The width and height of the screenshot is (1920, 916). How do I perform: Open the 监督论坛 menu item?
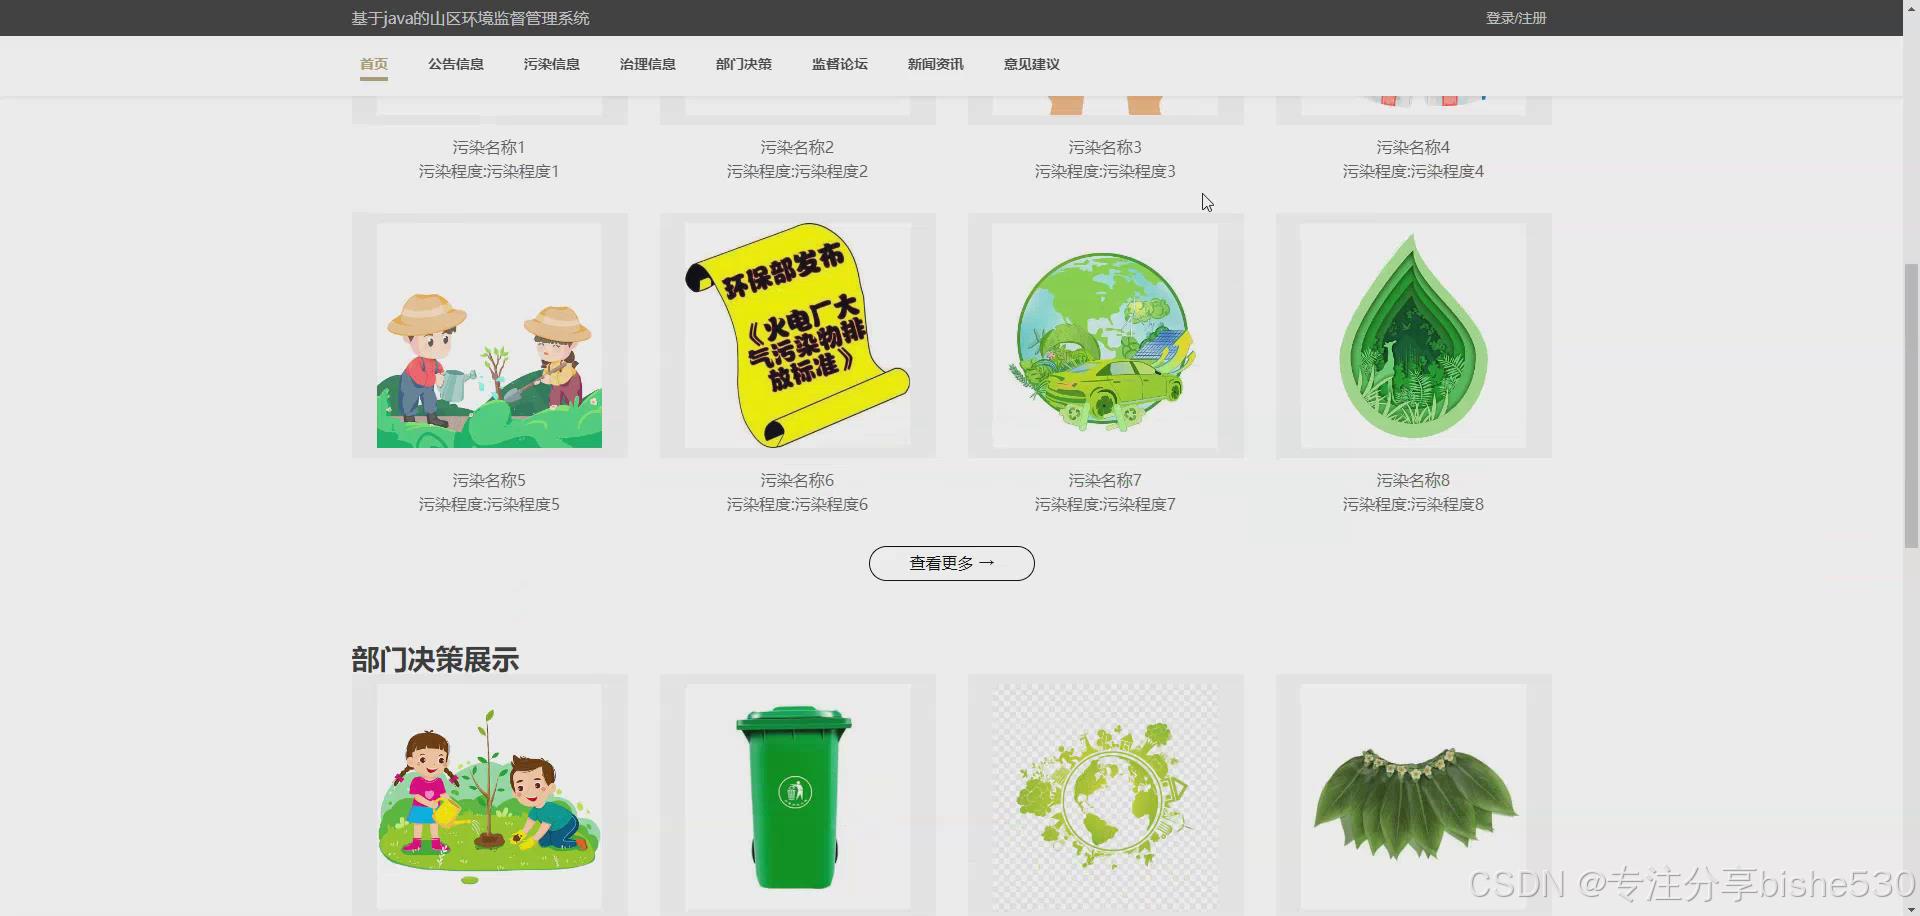pos(840,64)
